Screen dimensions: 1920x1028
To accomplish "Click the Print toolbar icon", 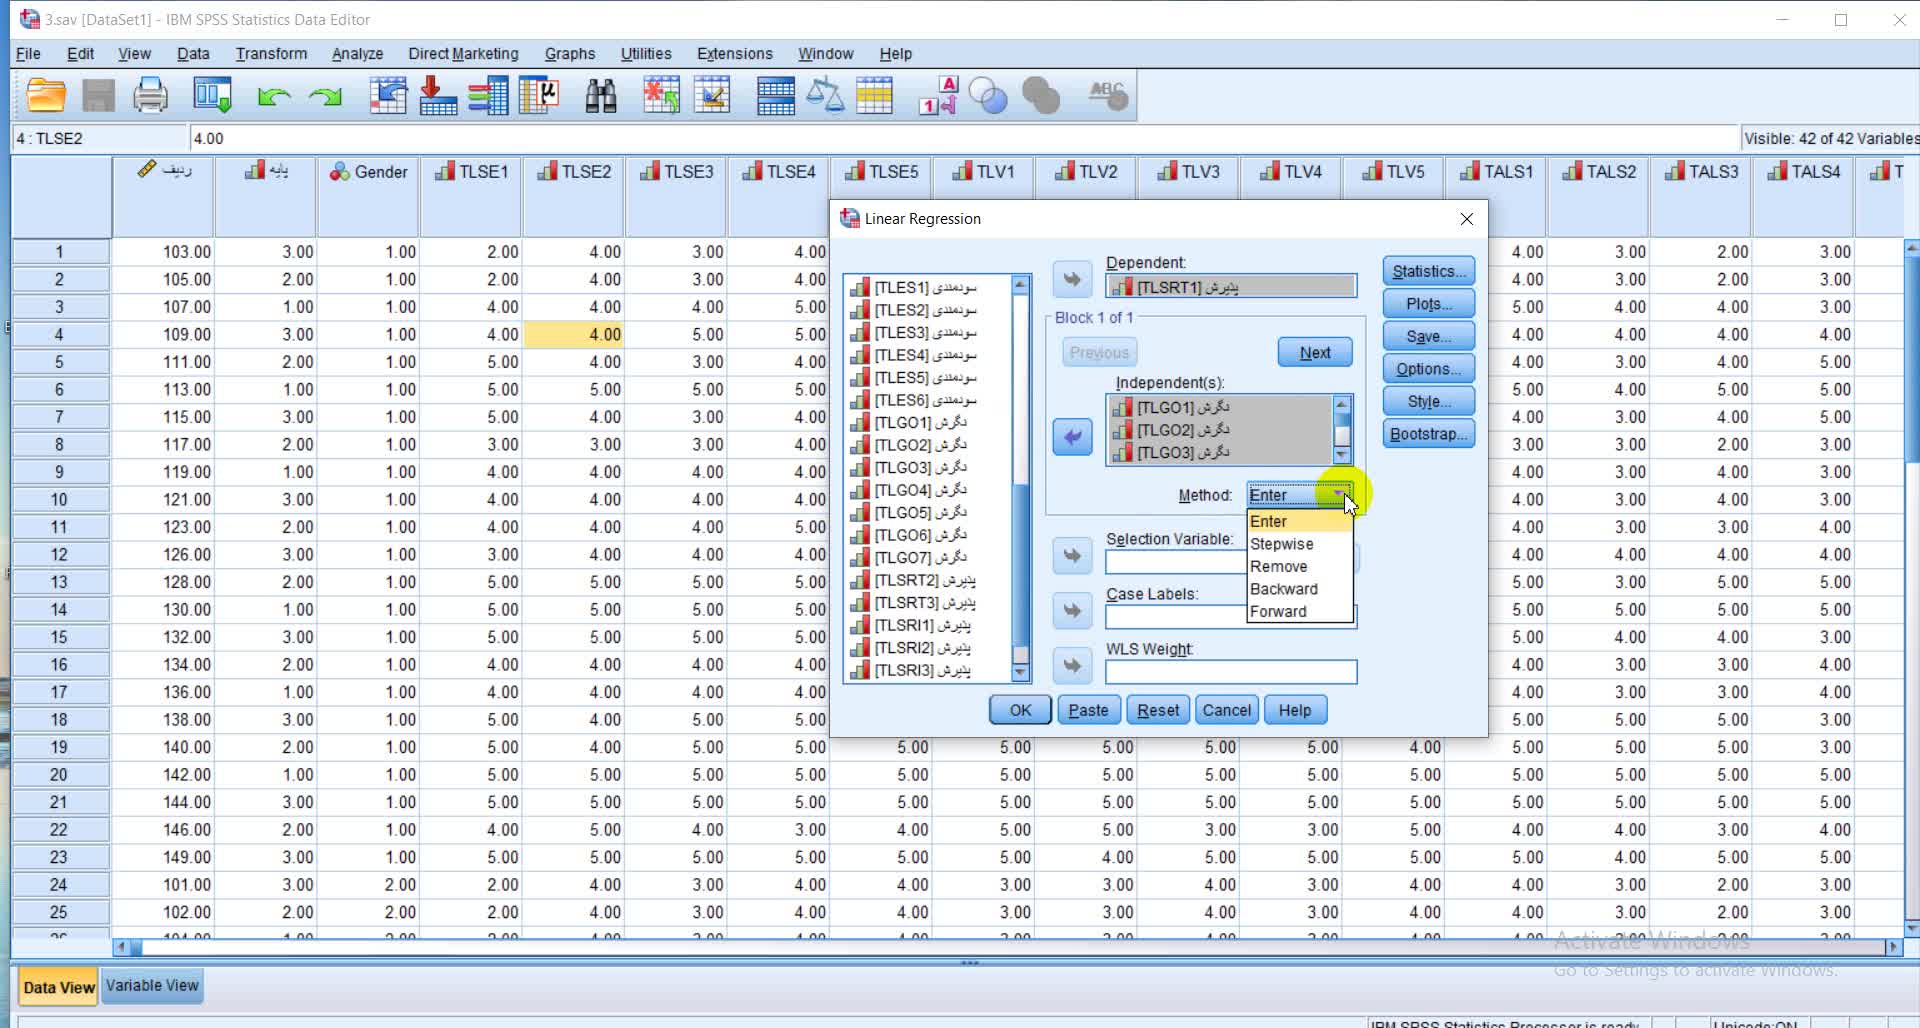I will point(150,96).
